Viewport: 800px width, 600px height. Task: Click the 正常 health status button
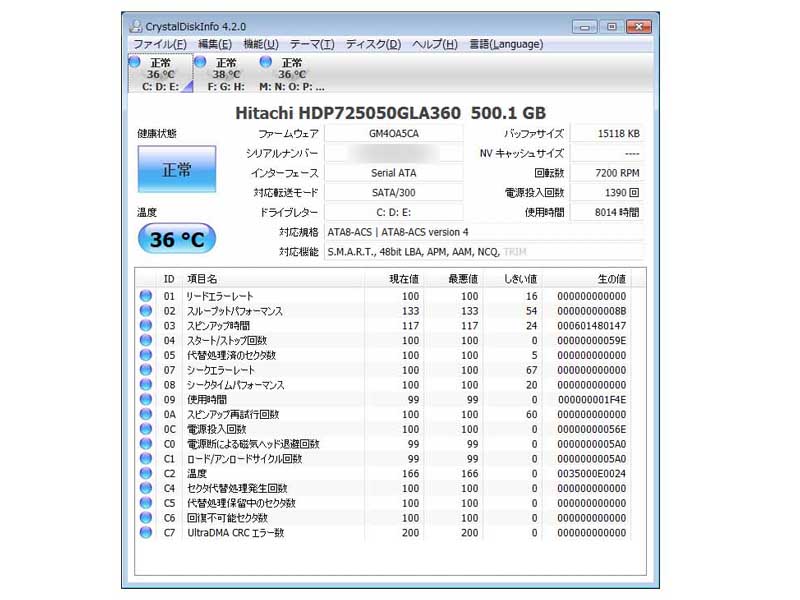pos(176,170)
